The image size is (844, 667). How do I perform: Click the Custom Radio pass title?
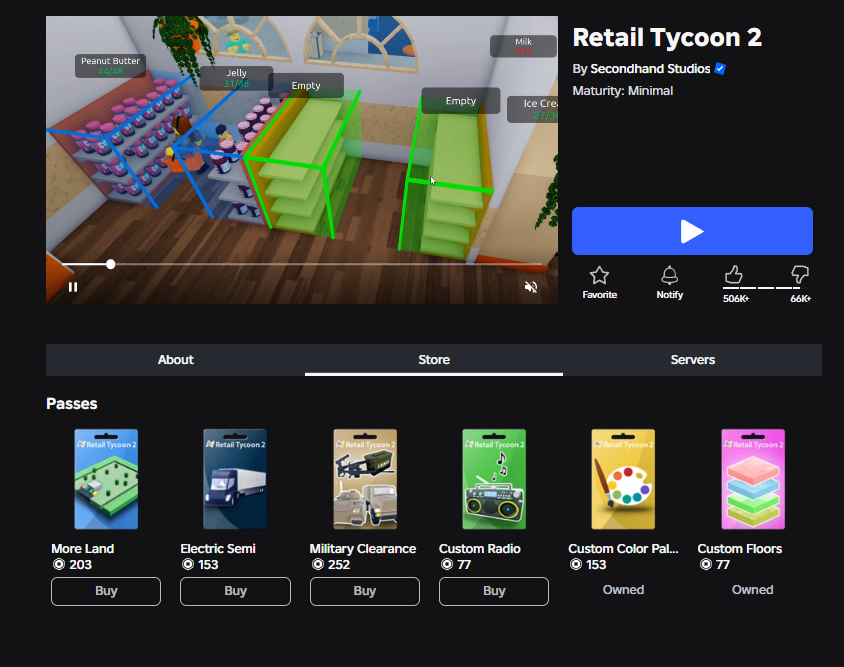pyautogui.click(x=480, y=549)
